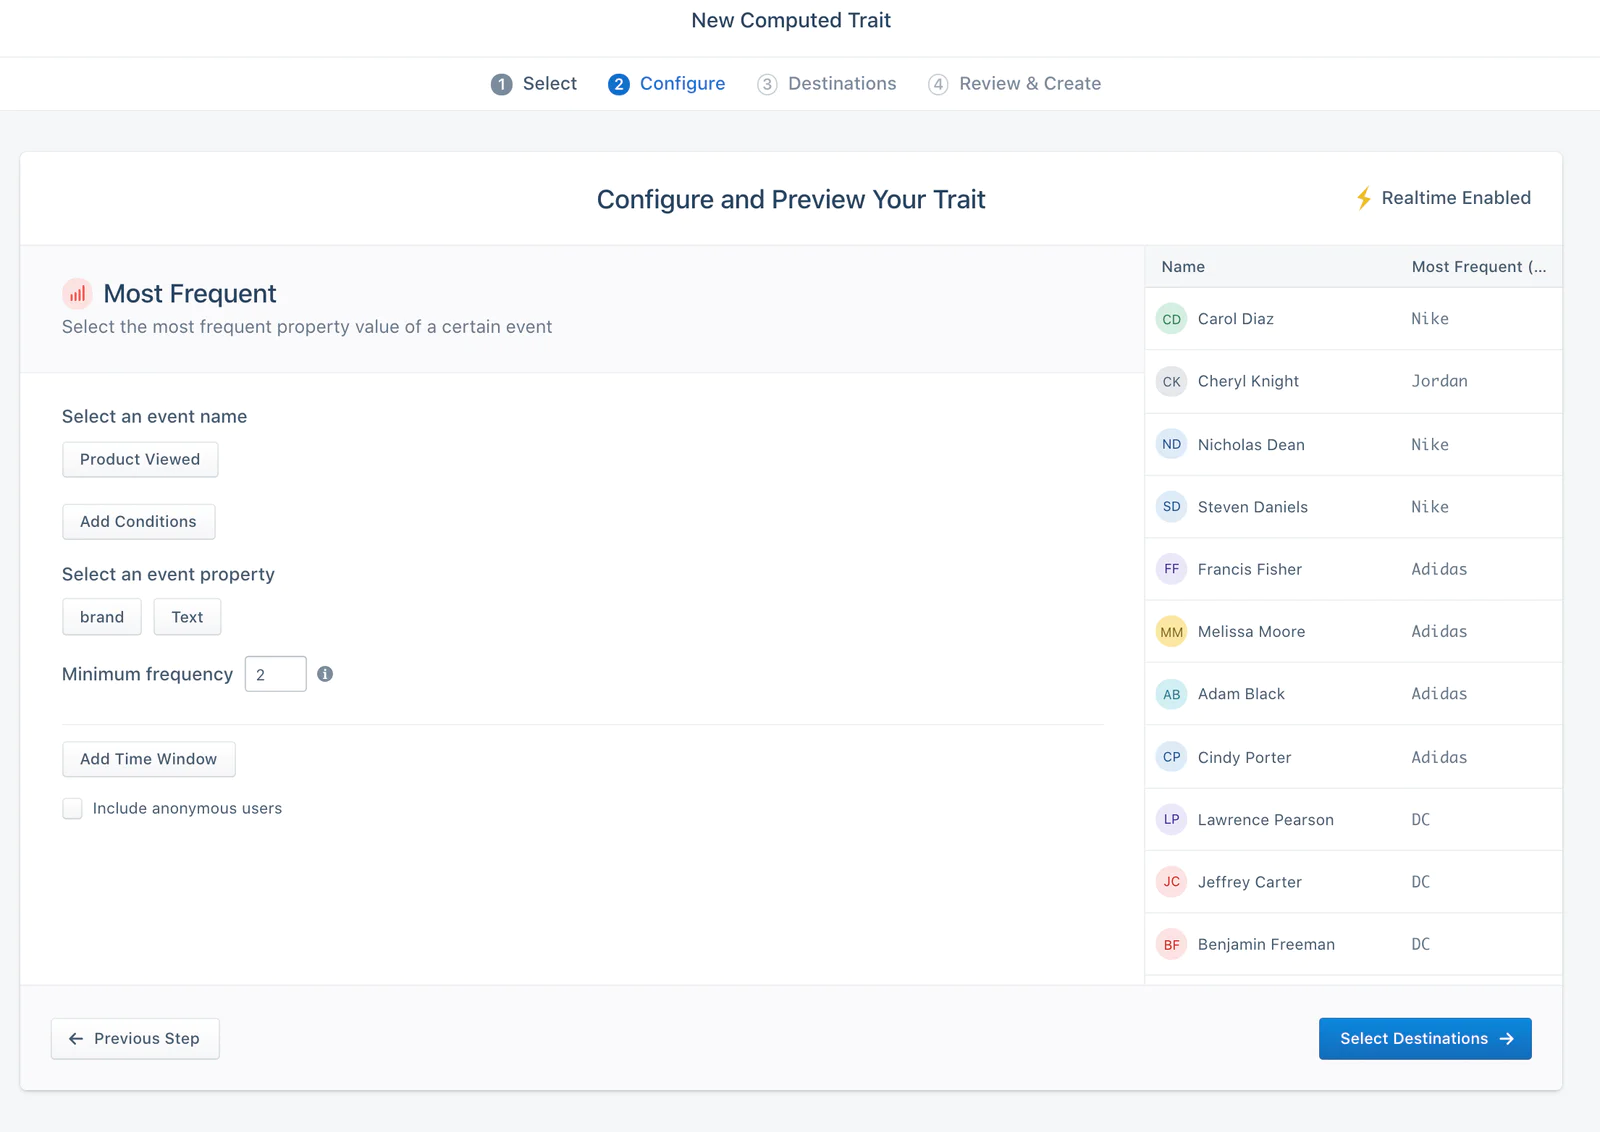Open the Most Frequent column header menu
This screenshot has width=1600, height=1132.
tap(1479, 266)
